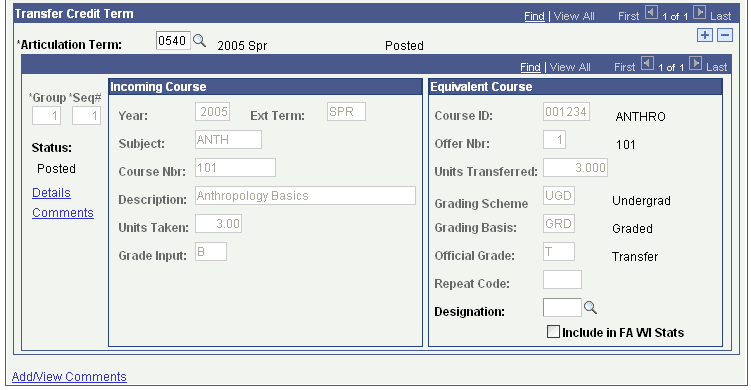The width and height of the screenshot is (751, 390).
Task: Click the Grade Input field B
Action: coord(211,252)
